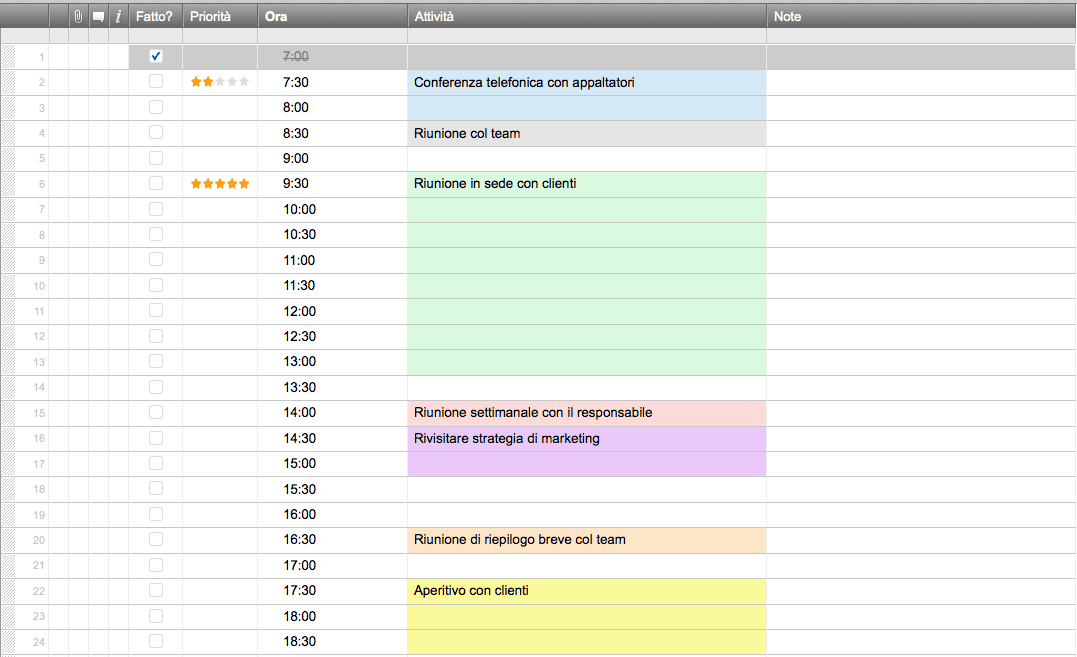Screen dimensions: 1077x657
Task: Click the strikethrough 7:00 time cell
Action: pos(332,57)
